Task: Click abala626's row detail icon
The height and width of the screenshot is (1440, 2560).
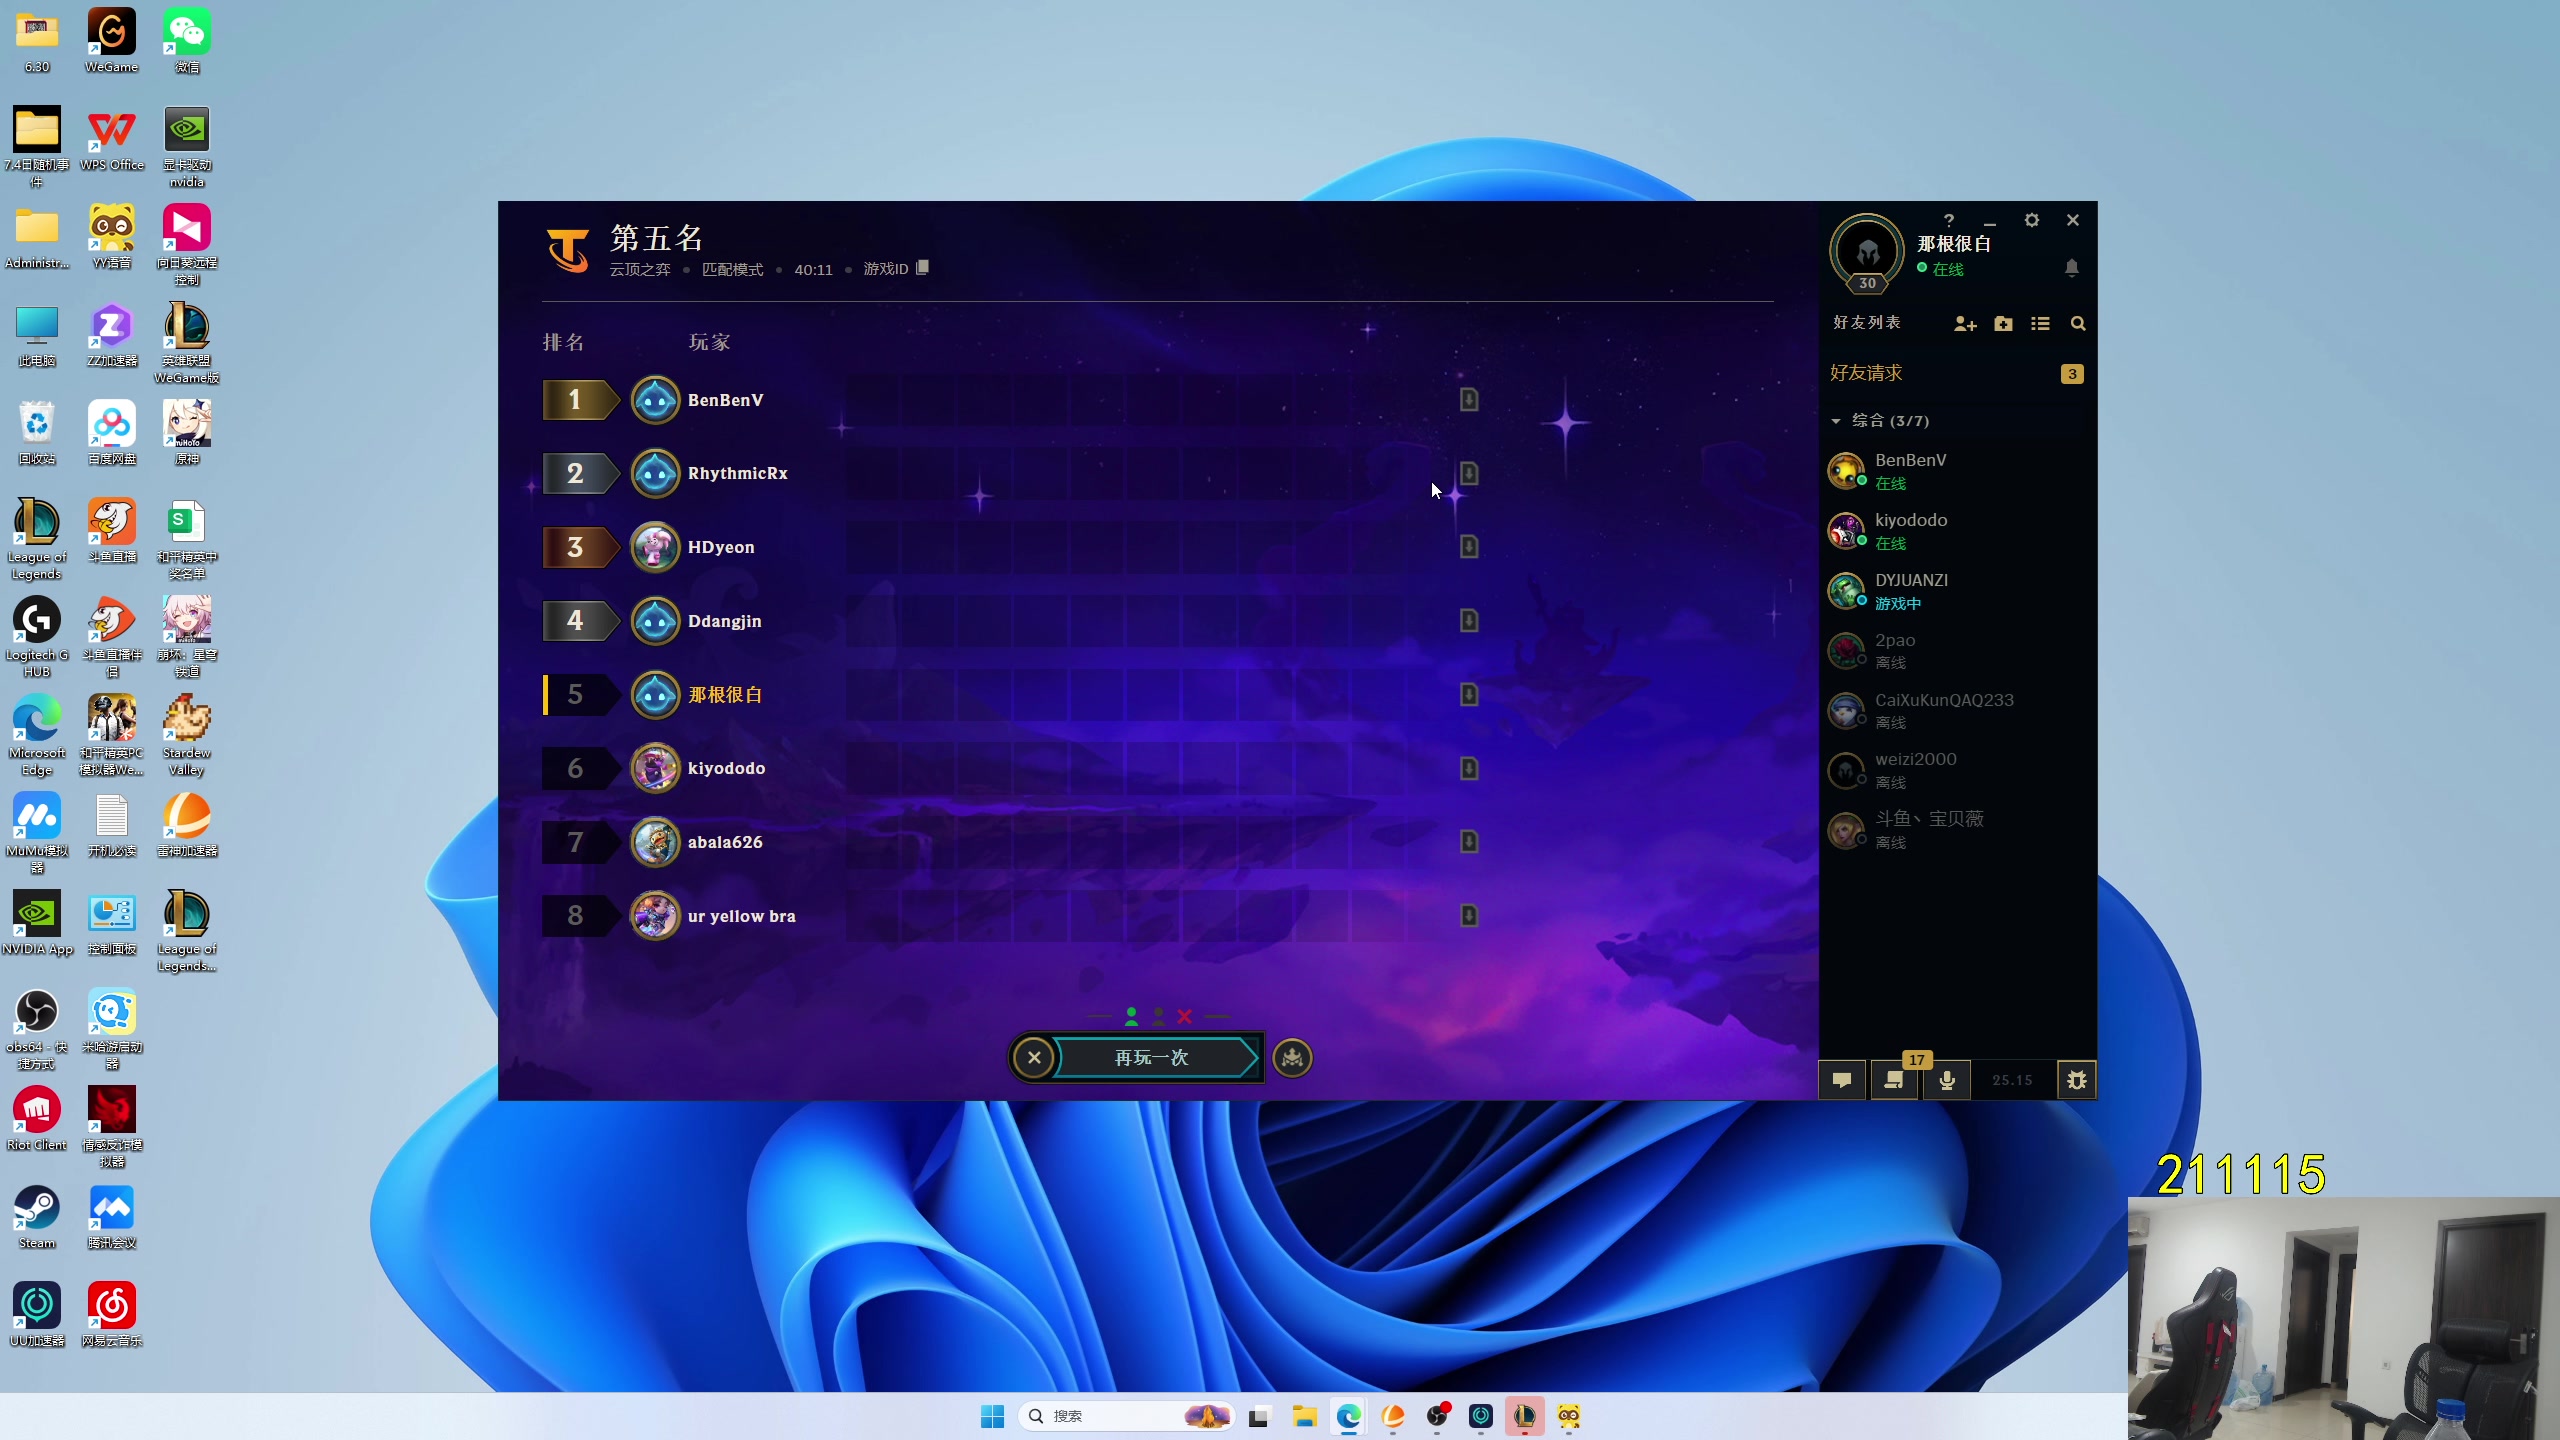Action: 1469,841
